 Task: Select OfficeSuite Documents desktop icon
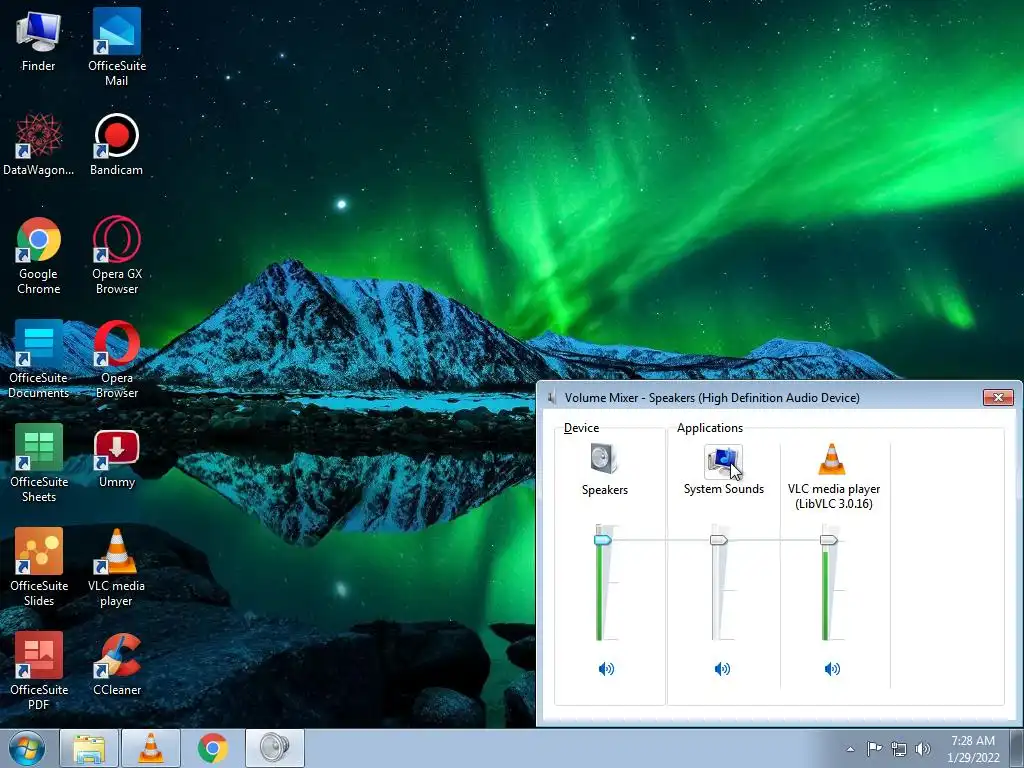(39, 359)
